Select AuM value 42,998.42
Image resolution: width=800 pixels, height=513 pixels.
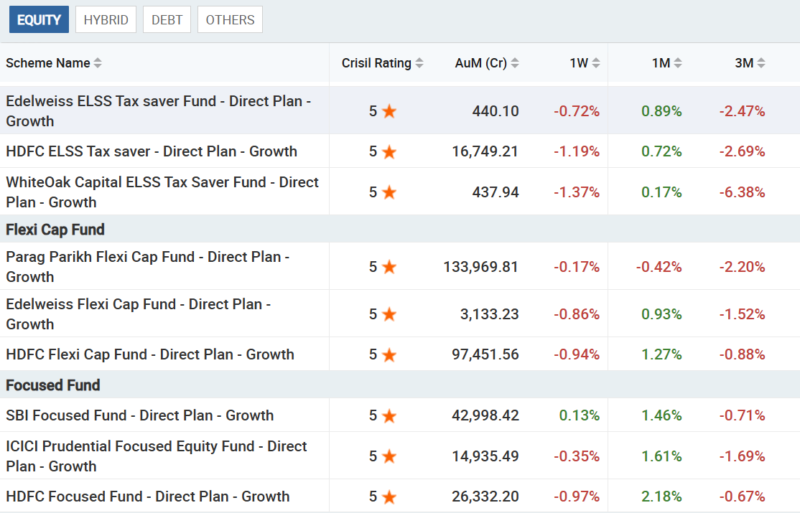pyautogui.click(x=485, y=416)
